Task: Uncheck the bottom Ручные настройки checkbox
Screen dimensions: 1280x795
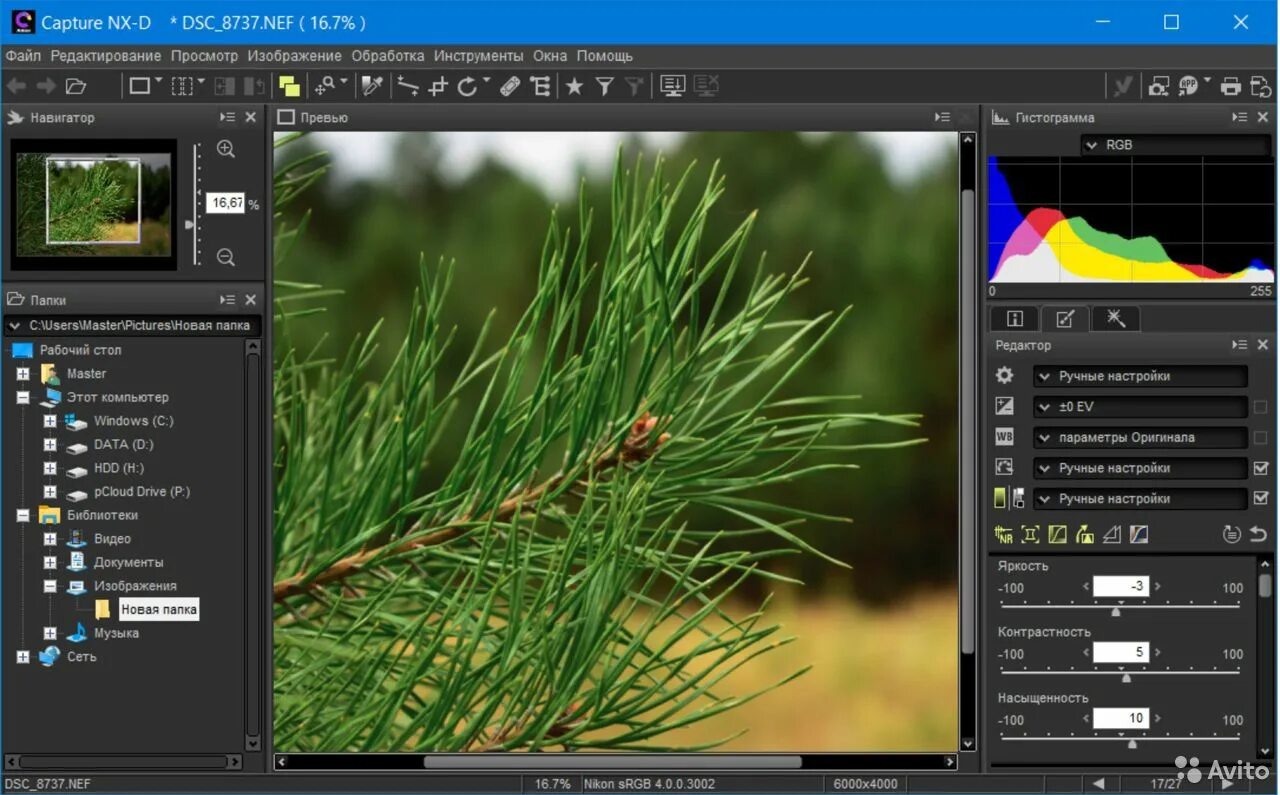Action: click(1260, 498)
